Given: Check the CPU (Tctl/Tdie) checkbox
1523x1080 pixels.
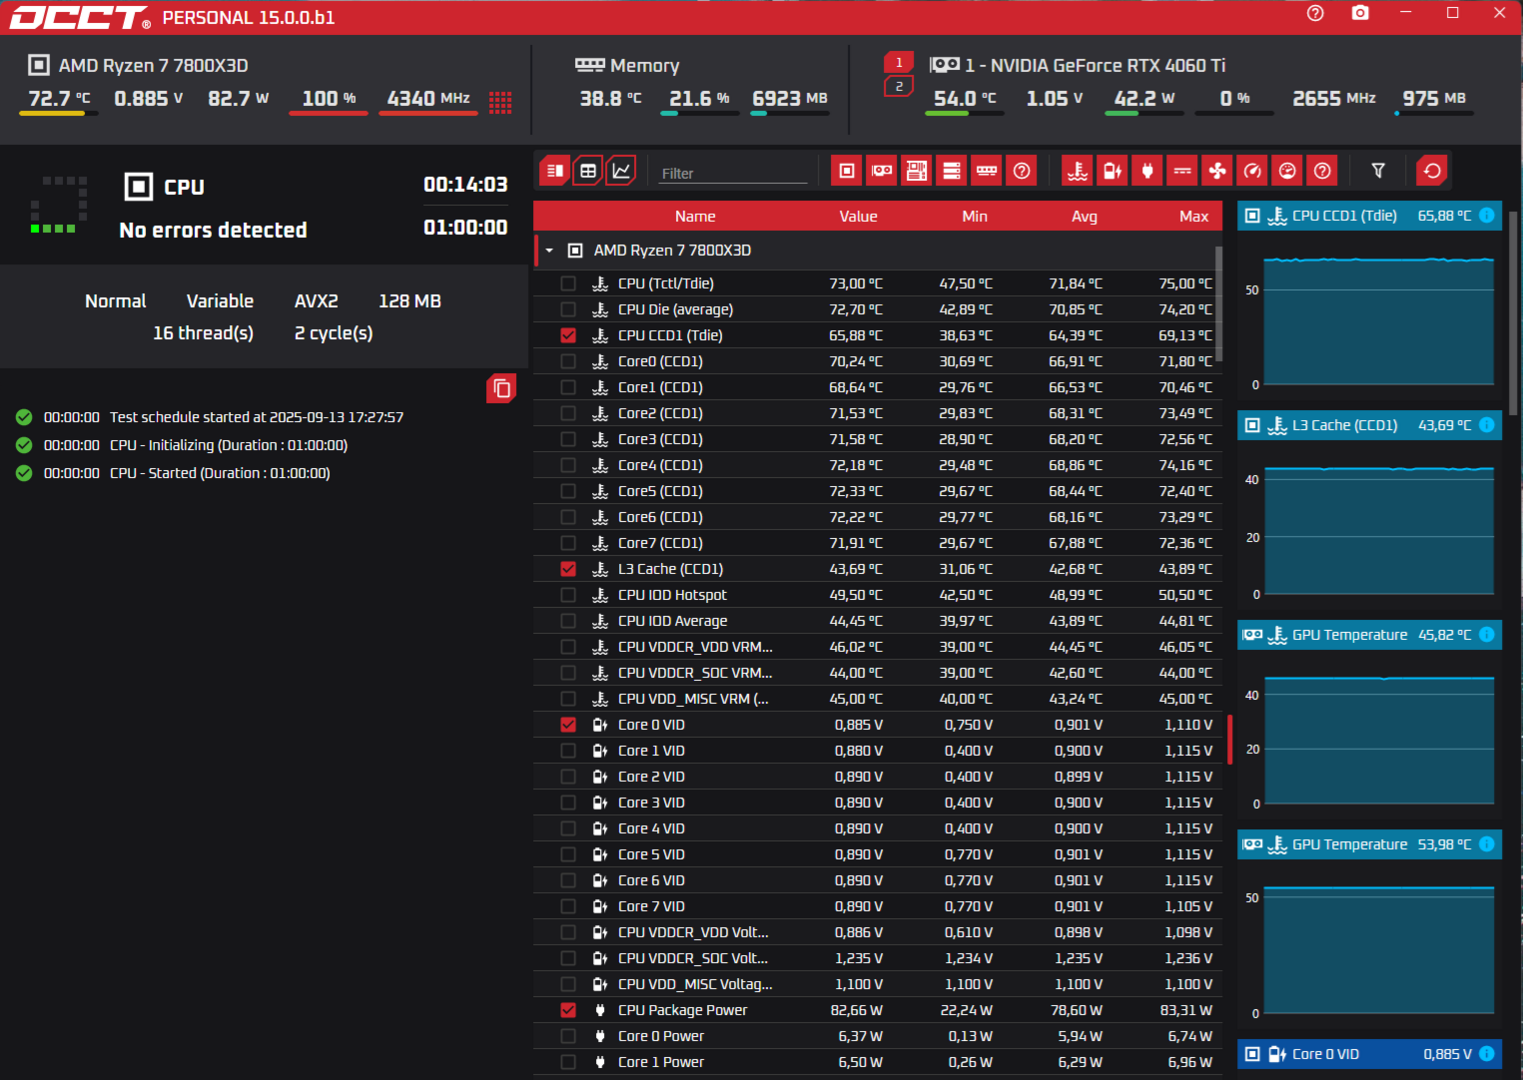Looking at the screenshot, I should click(568, 283).
